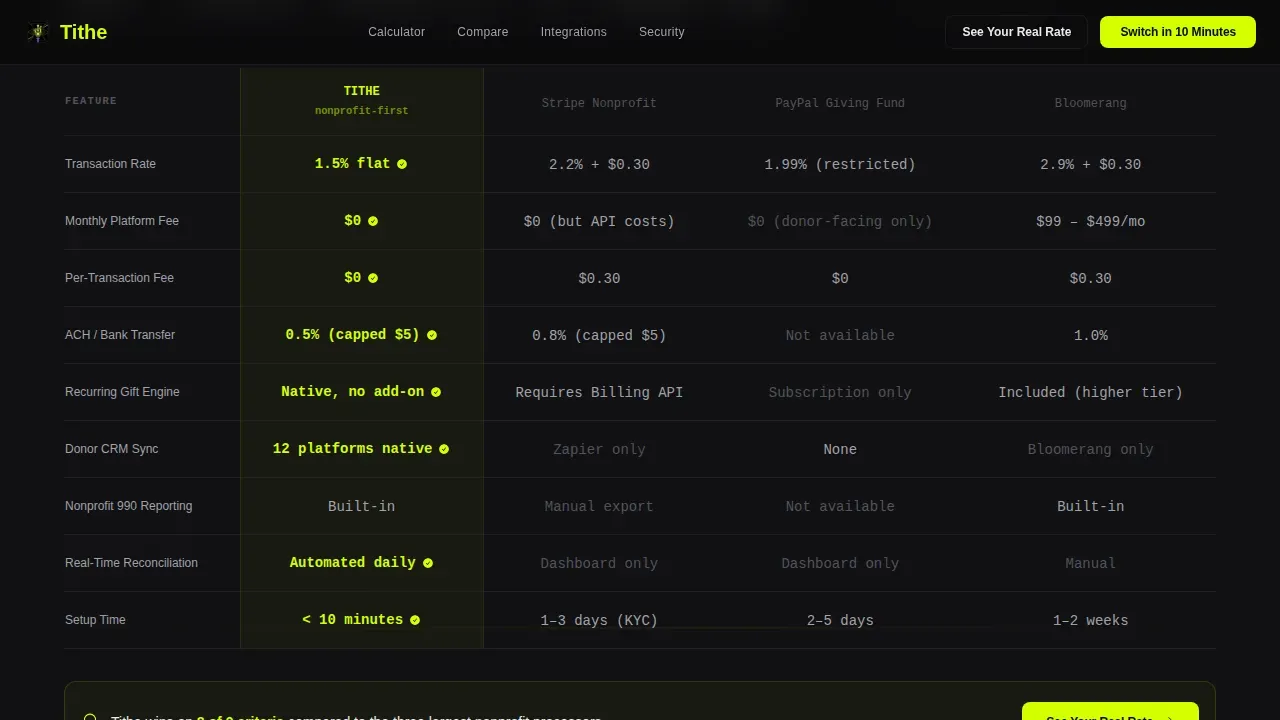Go to the Compare section
The height and width of the screenshot is (720, 1280).
pos(483,32)
